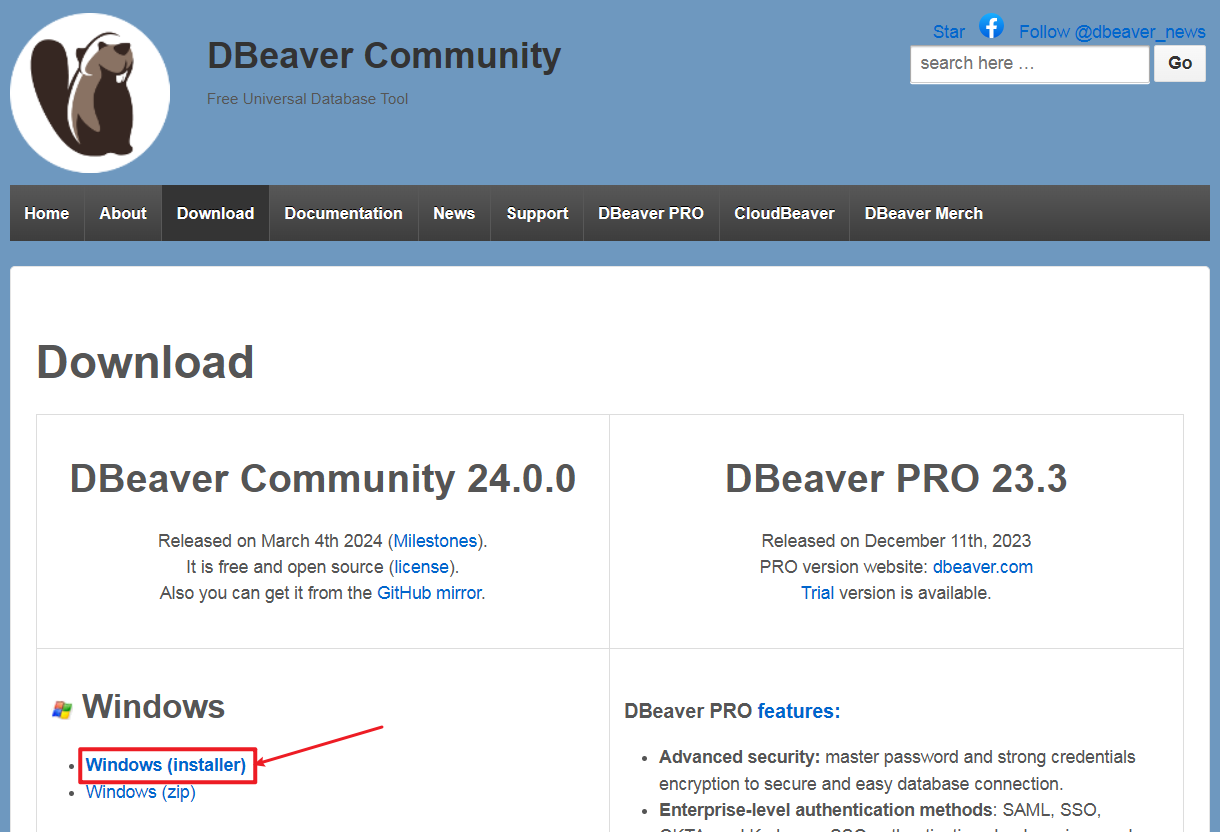The height and width of the screenshot is (832, 1220).
Task: Click the 'Enterprise-level authentication methods' bullet
Action: pyautogui.click(x=824, y=810)
